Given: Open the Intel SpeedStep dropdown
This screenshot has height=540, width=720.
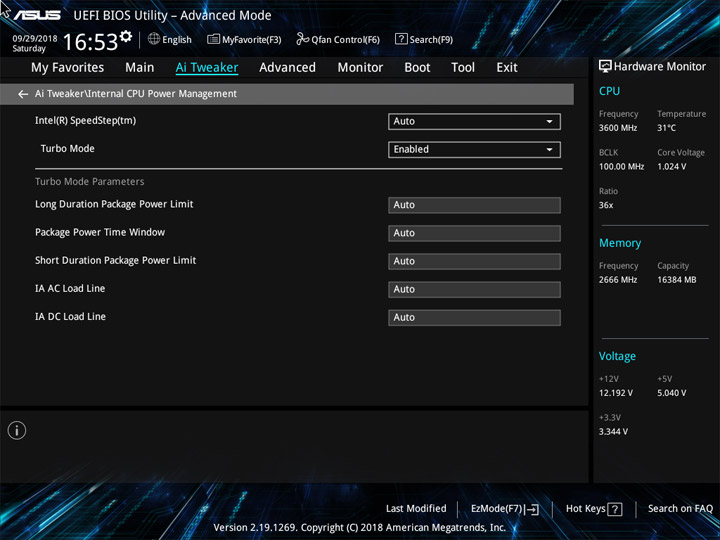Looking at the screenshot, I should click(x=474, y=122).
